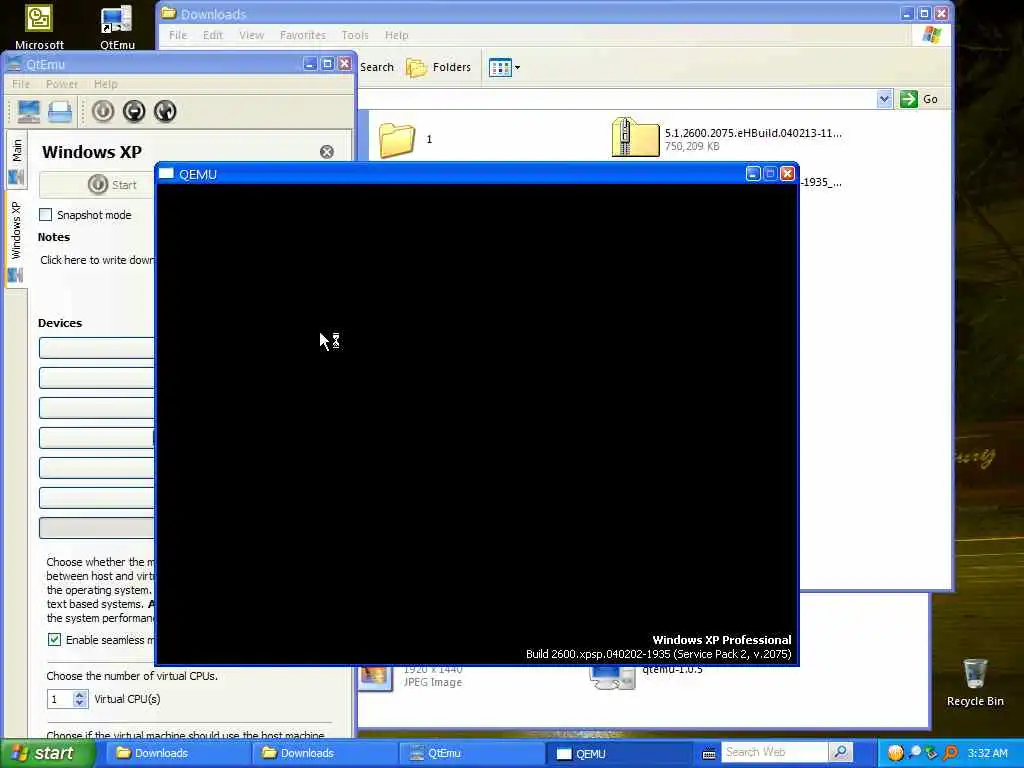Select the JPEG Image thumbnail in rear Downloads window
This screenshot has width=1024, height=768.
(x=374, y=678)
